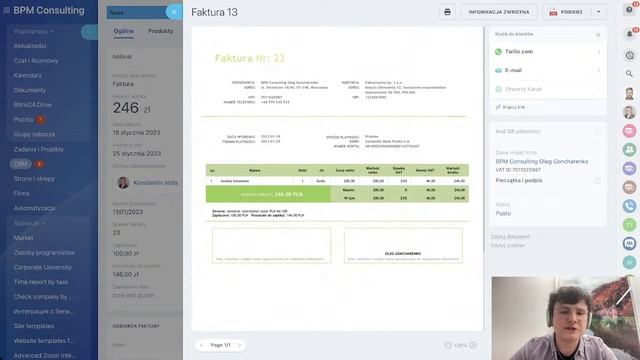The width and height of the screenshot is (640, 360).
Task: Open Strony i sklepy in the left menu
Action: click(x=34, y=179)
